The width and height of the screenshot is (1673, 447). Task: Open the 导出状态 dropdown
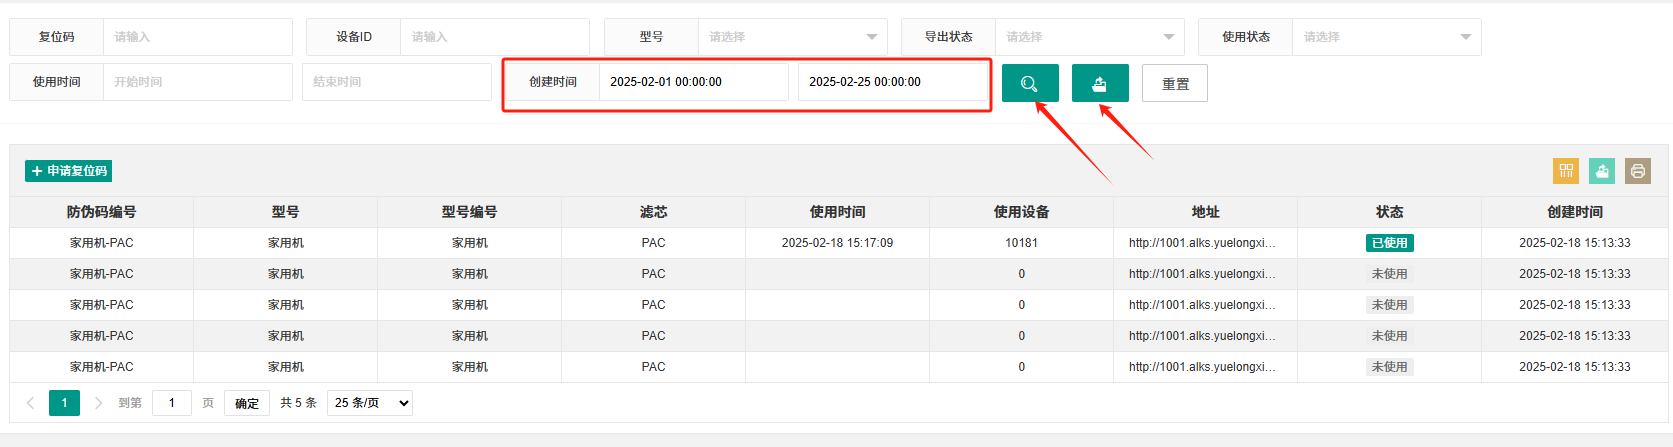click(1089, 37)
